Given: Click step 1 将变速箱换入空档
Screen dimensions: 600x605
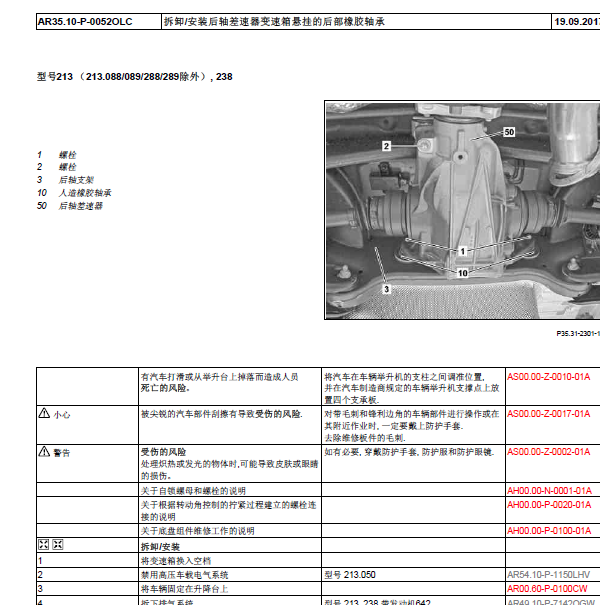Looking at the screenshot, I should tap(176, 561).
